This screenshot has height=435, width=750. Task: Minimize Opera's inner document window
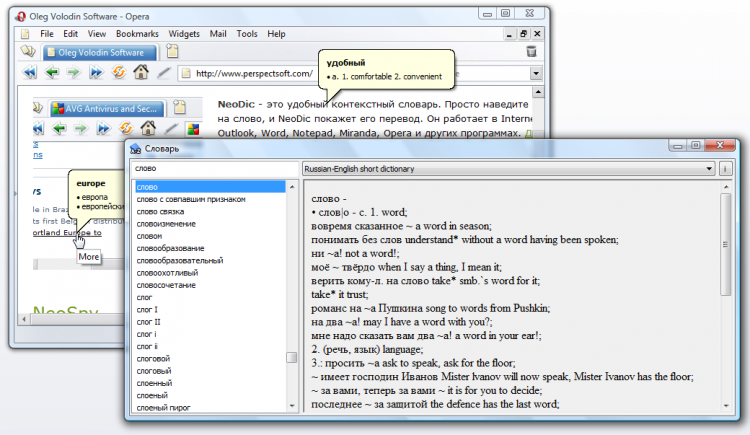pos(509,34)
